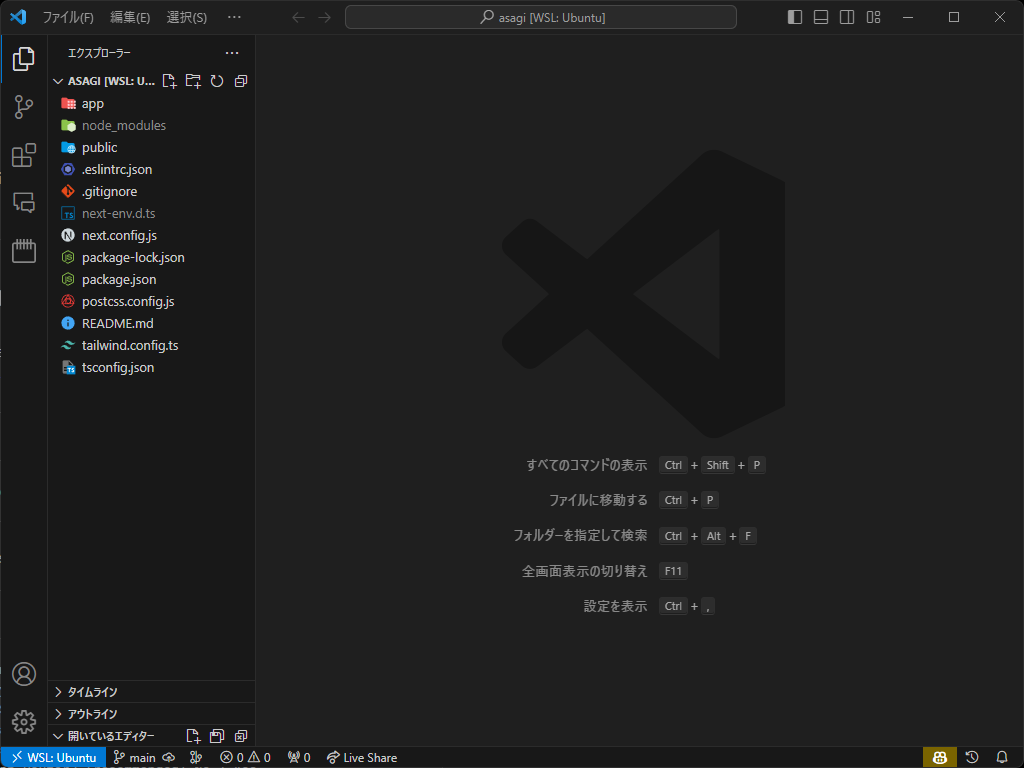The height and width of the screenshot is (768, 1024).
Task: Open the notifications bell
Action: 1002,758
